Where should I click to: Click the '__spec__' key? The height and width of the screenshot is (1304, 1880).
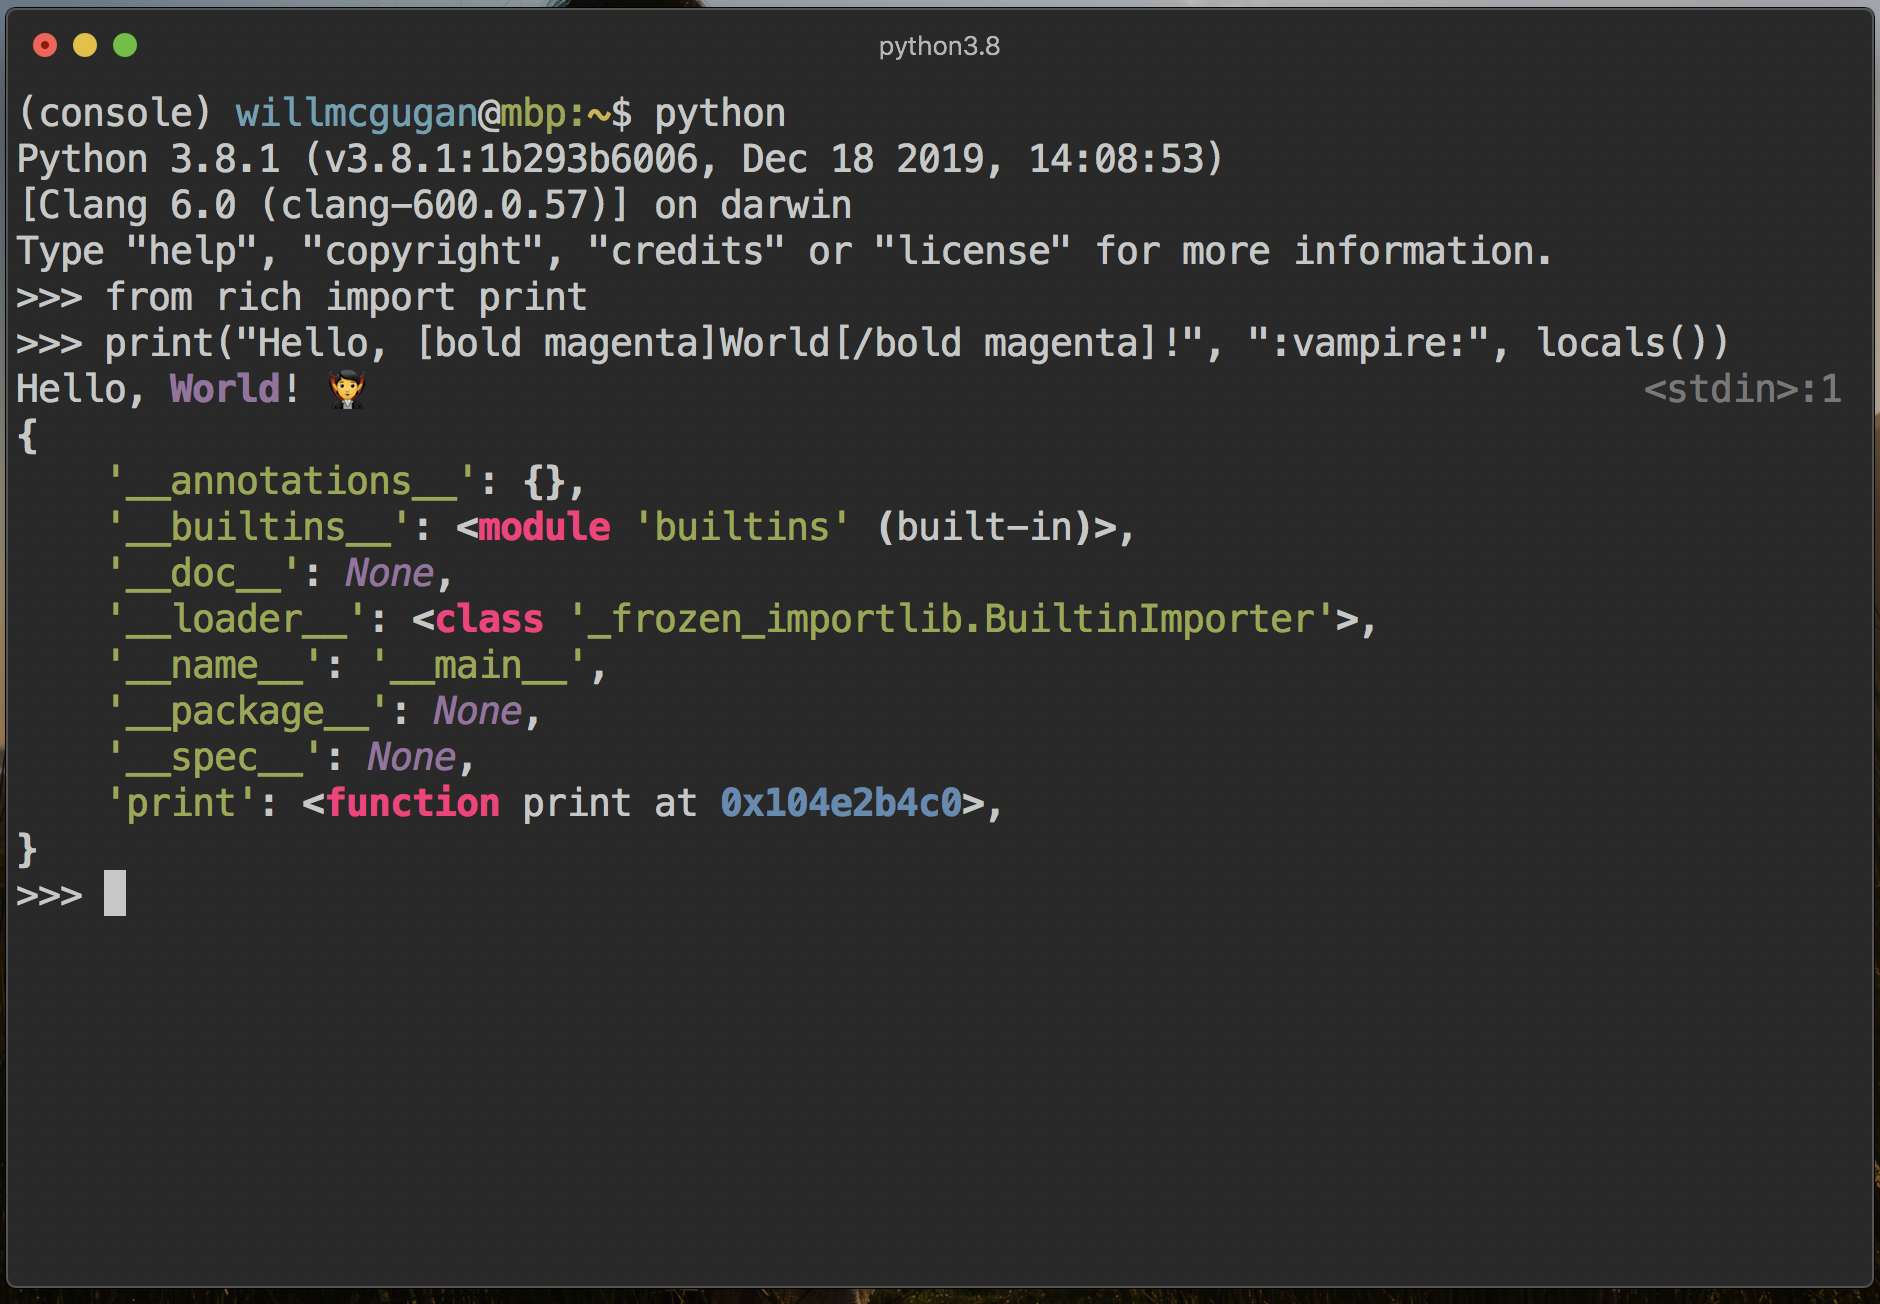point(214,757)
